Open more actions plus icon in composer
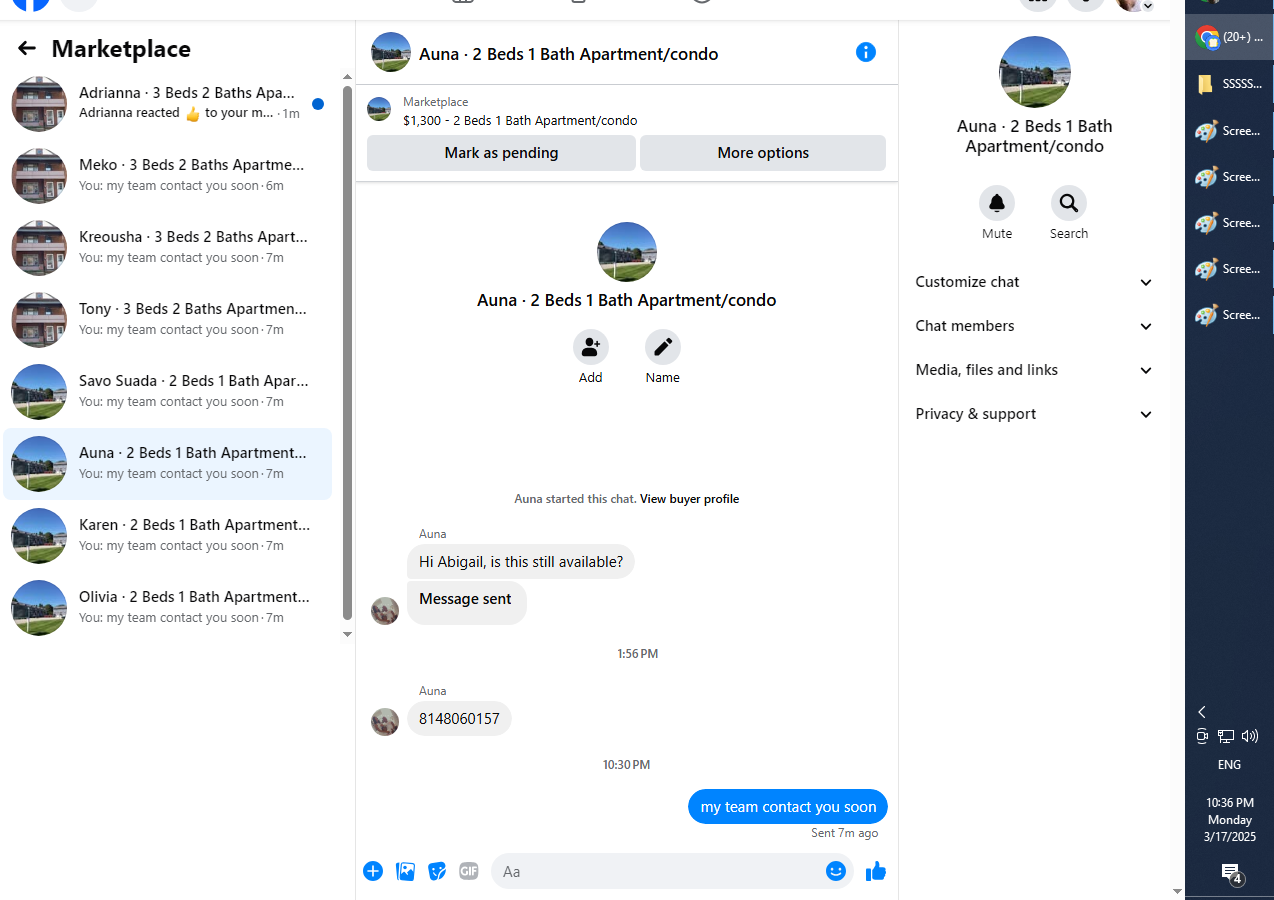Screen dimensions: 1274x900 coord(373,871)
